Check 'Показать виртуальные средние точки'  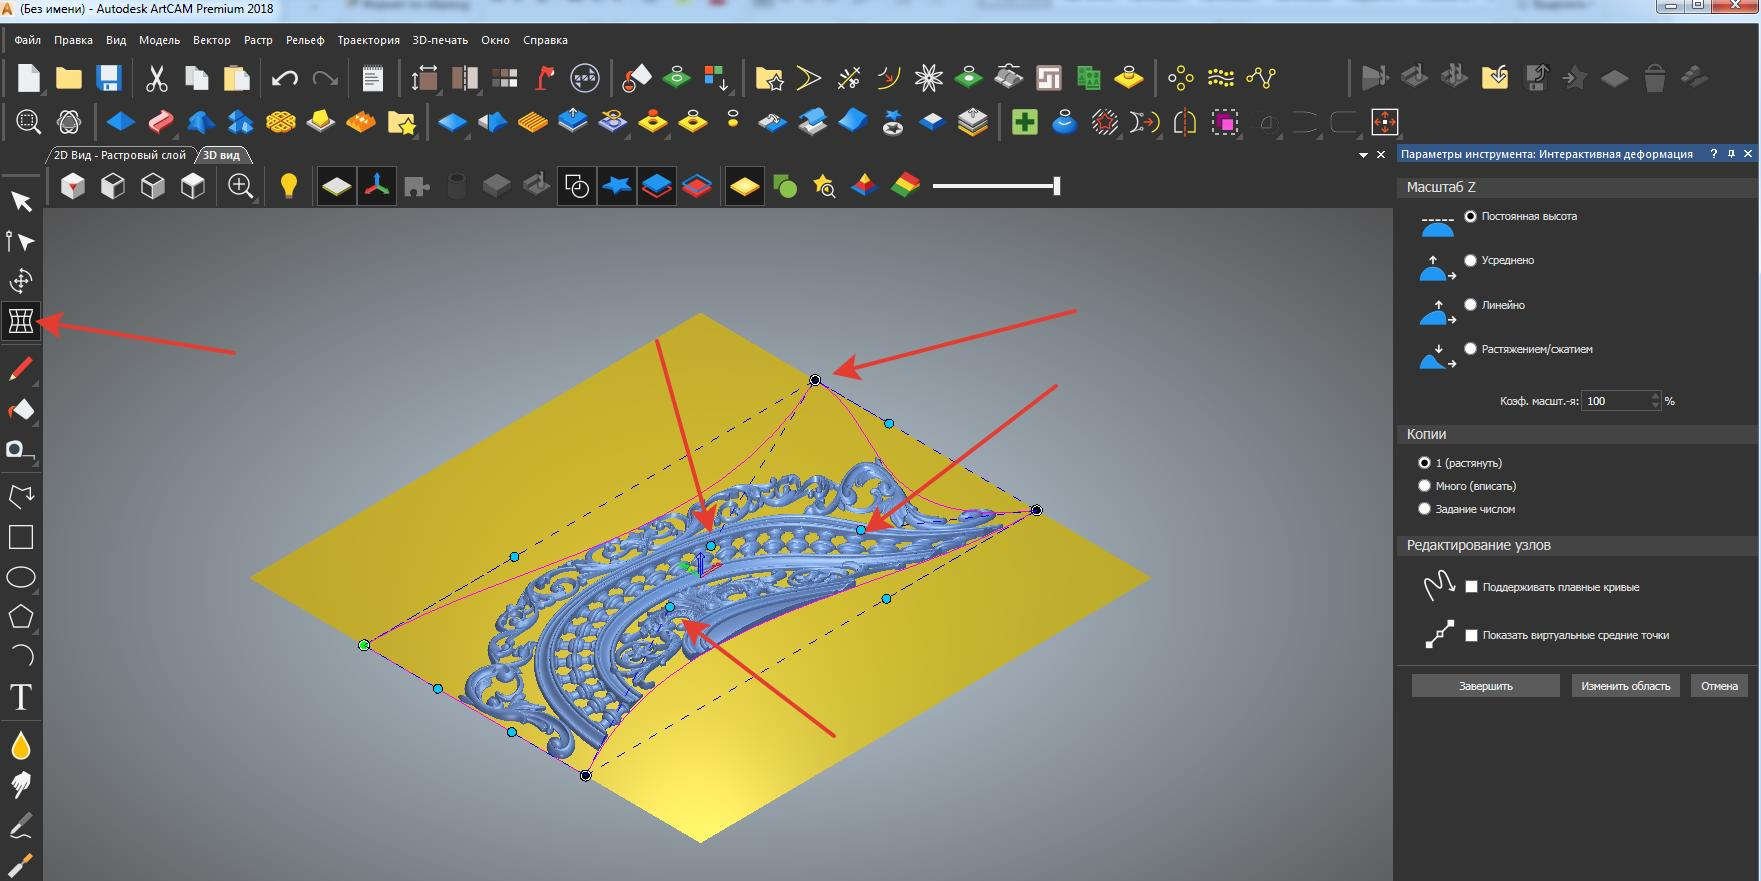(x=1471, y=635)
